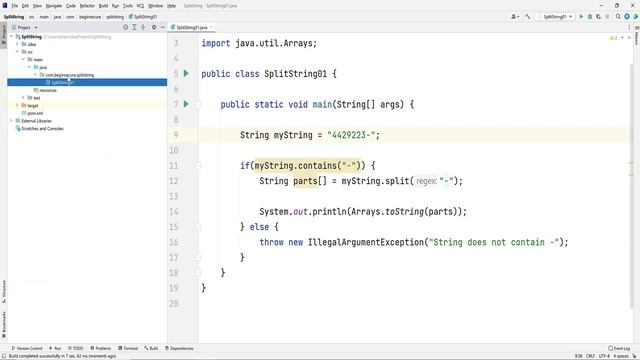Image resolution: width=640 pixels, height=360 pixels.
Task: Open the Maven tool window on the right edge
Action: click(636, 37)
